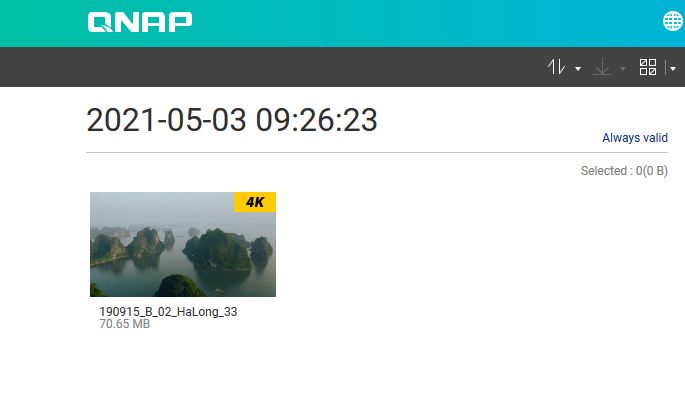The image size is (685, 418).
Task: Toggle the four-square selection grid icon
Action: (648, 67)
